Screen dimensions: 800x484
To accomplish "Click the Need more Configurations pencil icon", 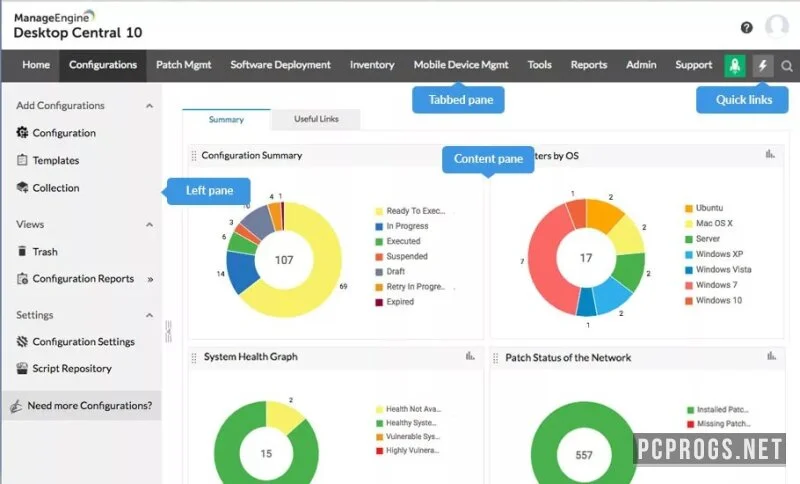I will pyautogui.click(x=16, y=406).
